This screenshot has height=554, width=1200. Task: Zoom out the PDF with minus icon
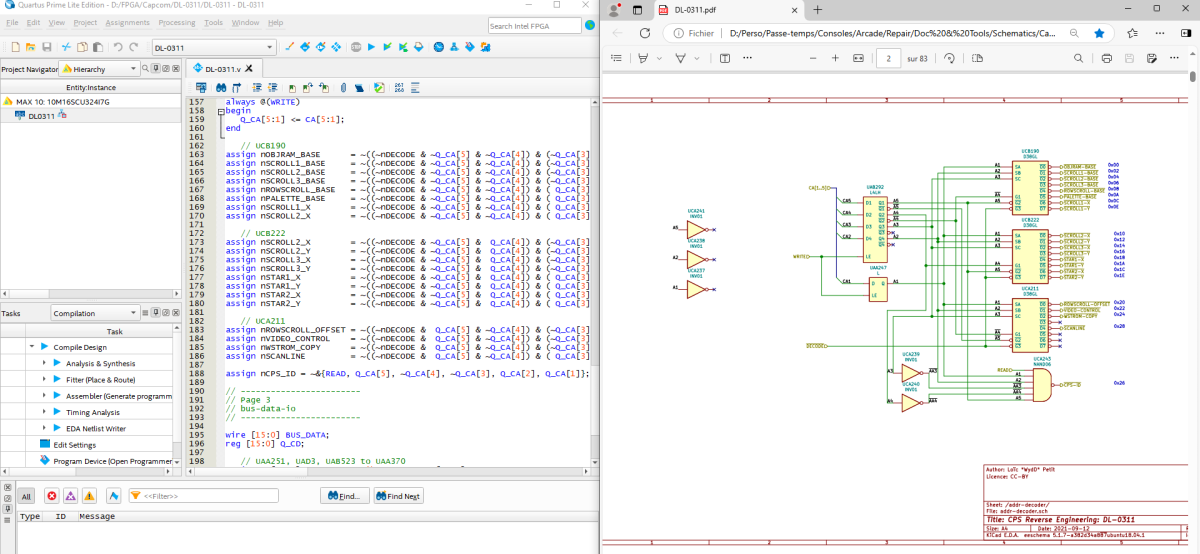pos(813,58)
